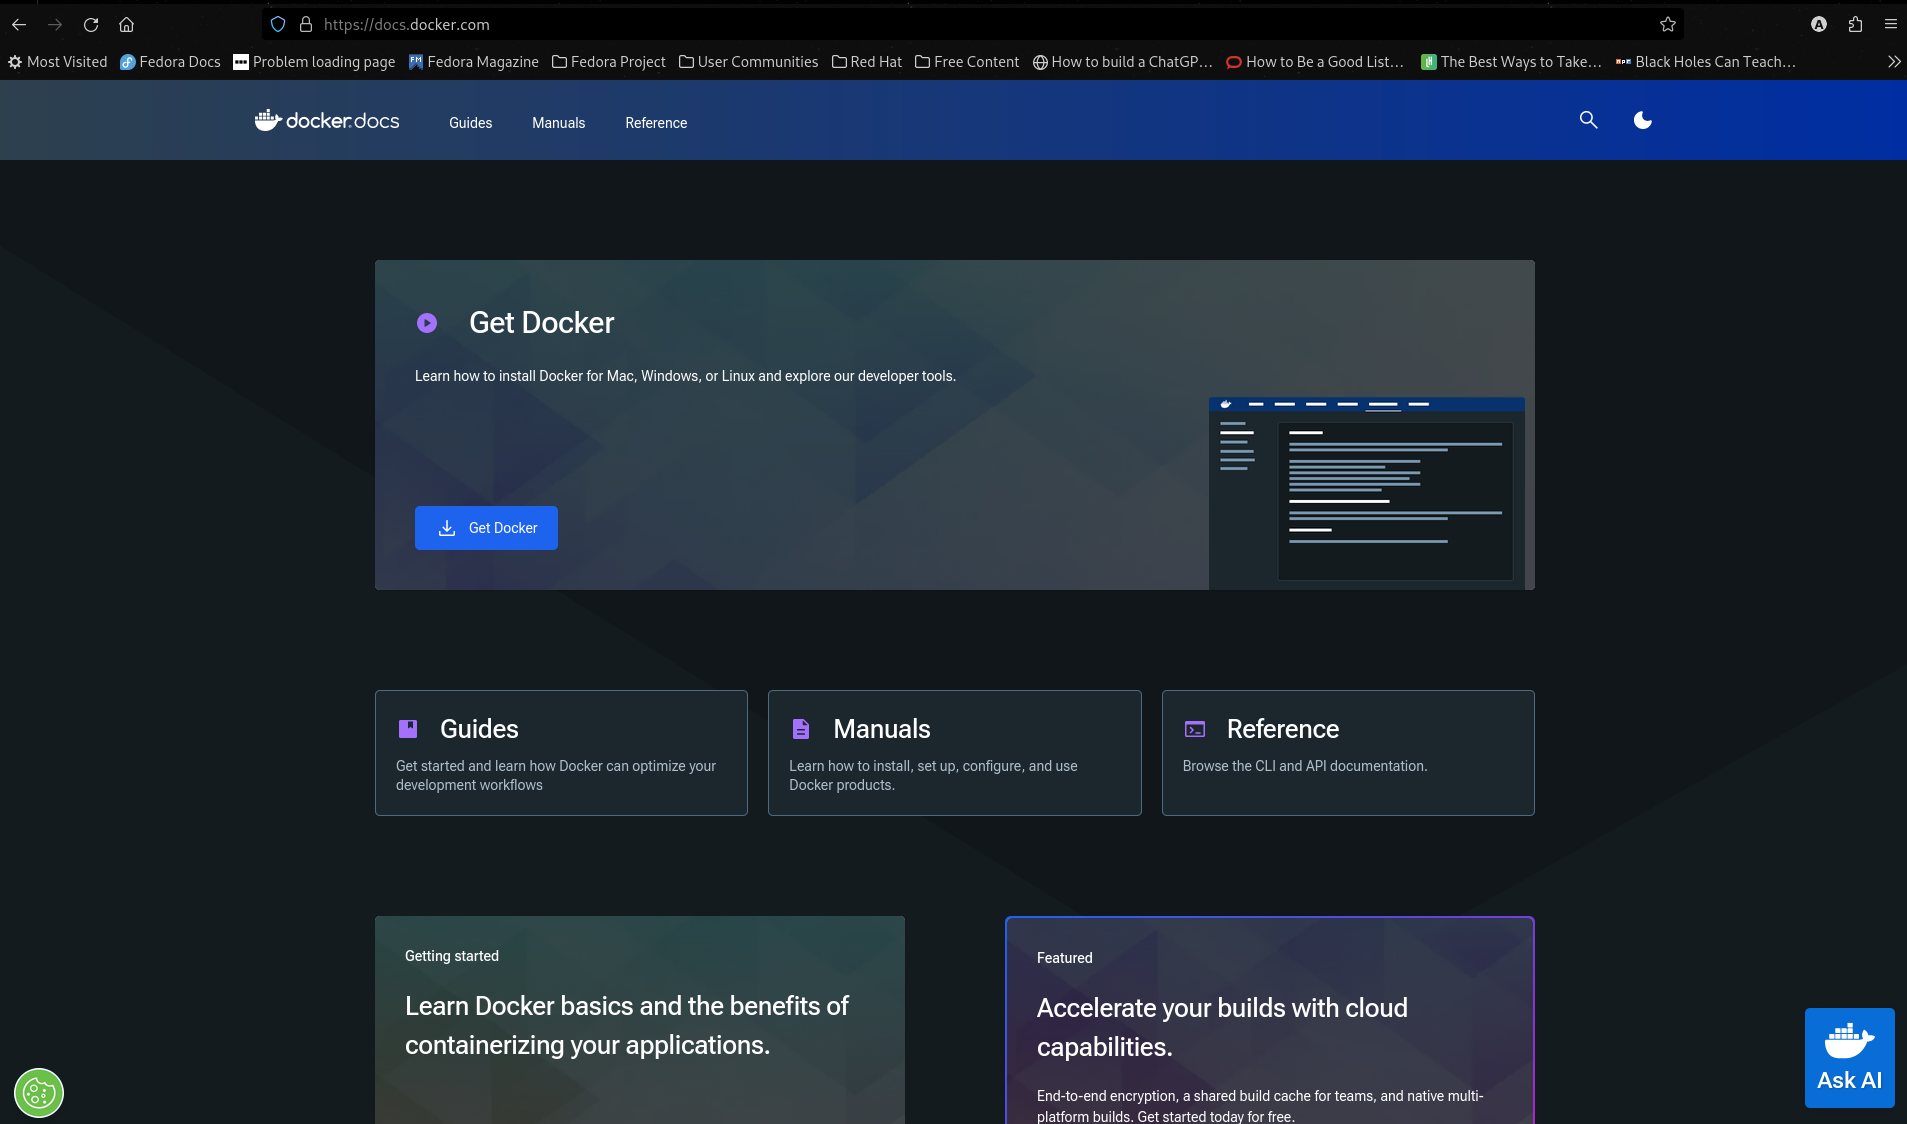Open the Ask AI assistant
This screenshot has height=1124, width=1907.
(1849, 1058)
